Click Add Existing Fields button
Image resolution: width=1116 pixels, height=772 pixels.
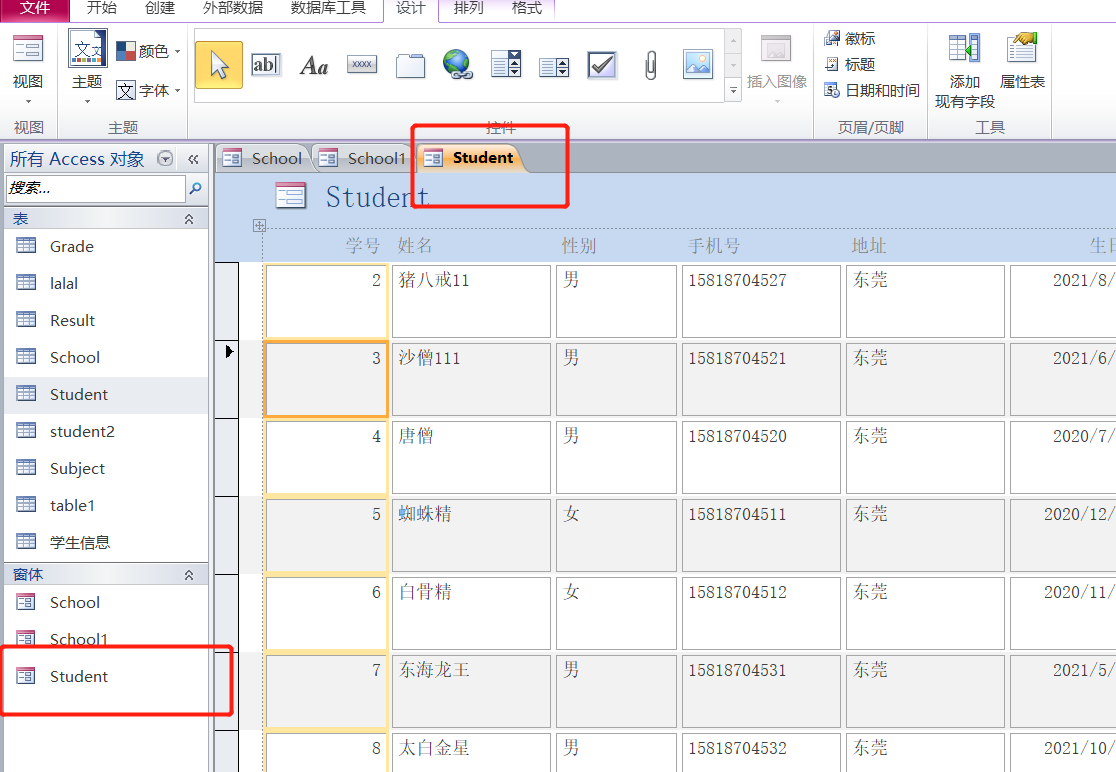pyautogui.click(x=965, y=70)
